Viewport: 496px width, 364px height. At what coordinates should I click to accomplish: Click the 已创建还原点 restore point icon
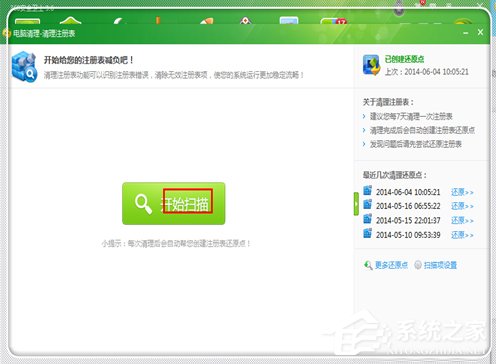pyautogui.click(x=371, y=65)
